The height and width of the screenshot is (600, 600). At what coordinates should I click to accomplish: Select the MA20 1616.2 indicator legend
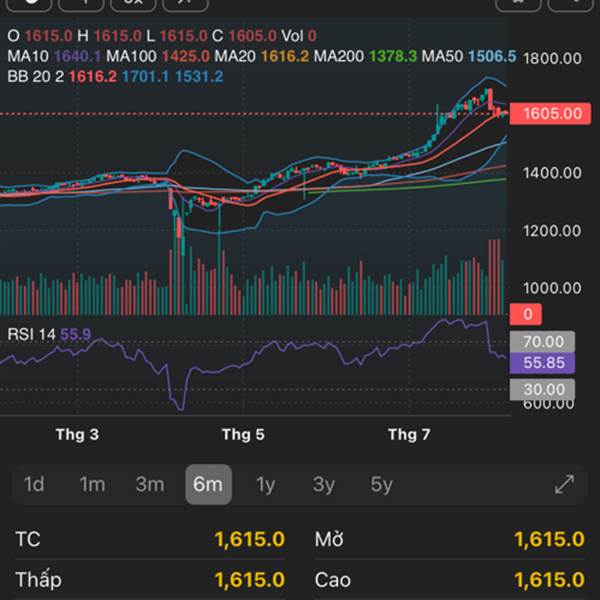coord(261,56)
